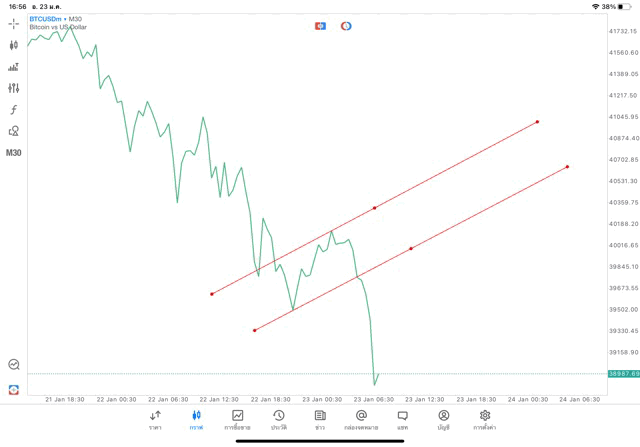Tap the current price label 38967.69
The image size is (640, 447).
(x=623, y=374)
